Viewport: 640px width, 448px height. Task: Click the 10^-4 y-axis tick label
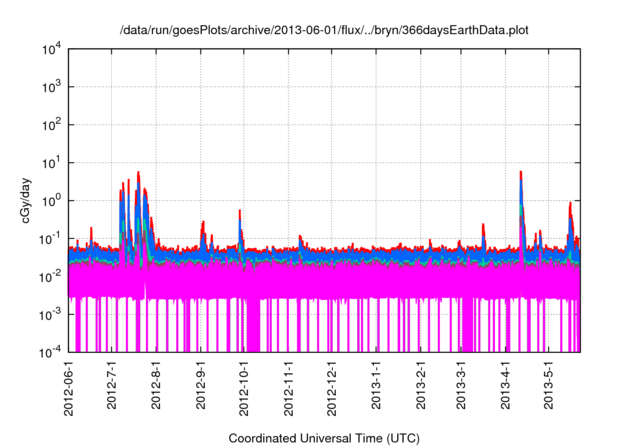[50, 352]
